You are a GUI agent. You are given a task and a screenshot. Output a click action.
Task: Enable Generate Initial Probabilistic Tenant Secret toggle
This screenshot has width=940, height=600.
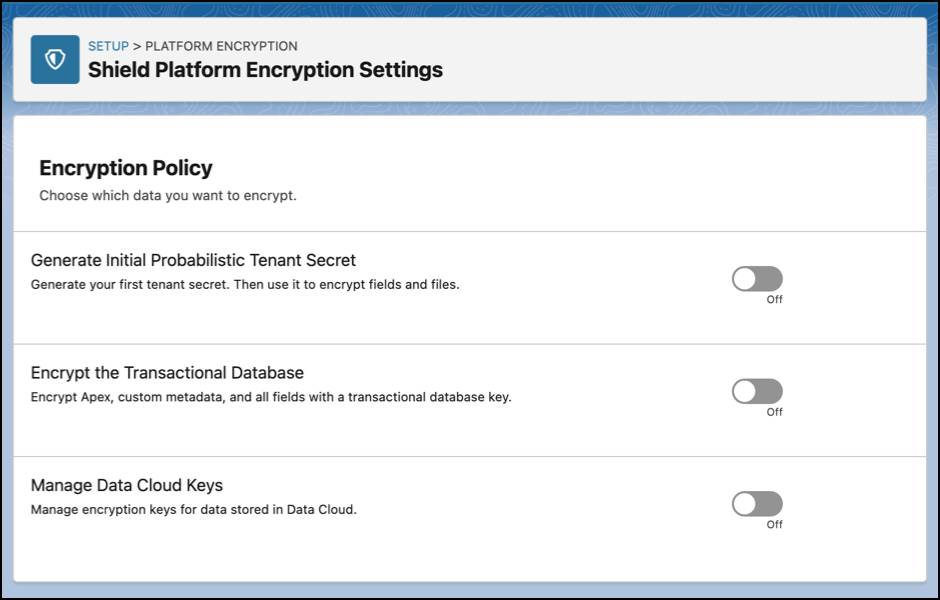point(757,279)
